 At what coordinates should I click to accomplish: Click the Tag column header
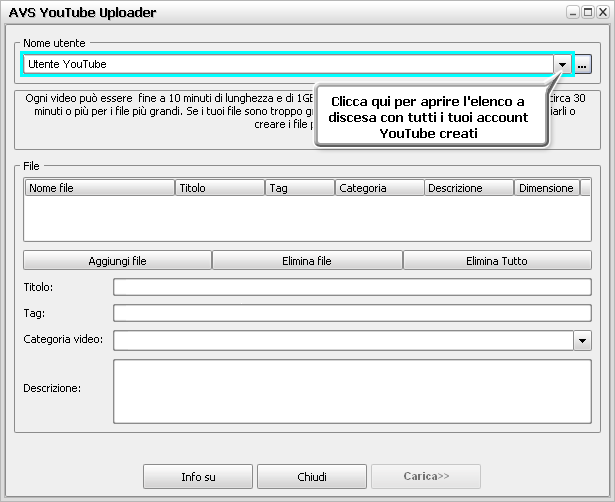coord(300,188)
